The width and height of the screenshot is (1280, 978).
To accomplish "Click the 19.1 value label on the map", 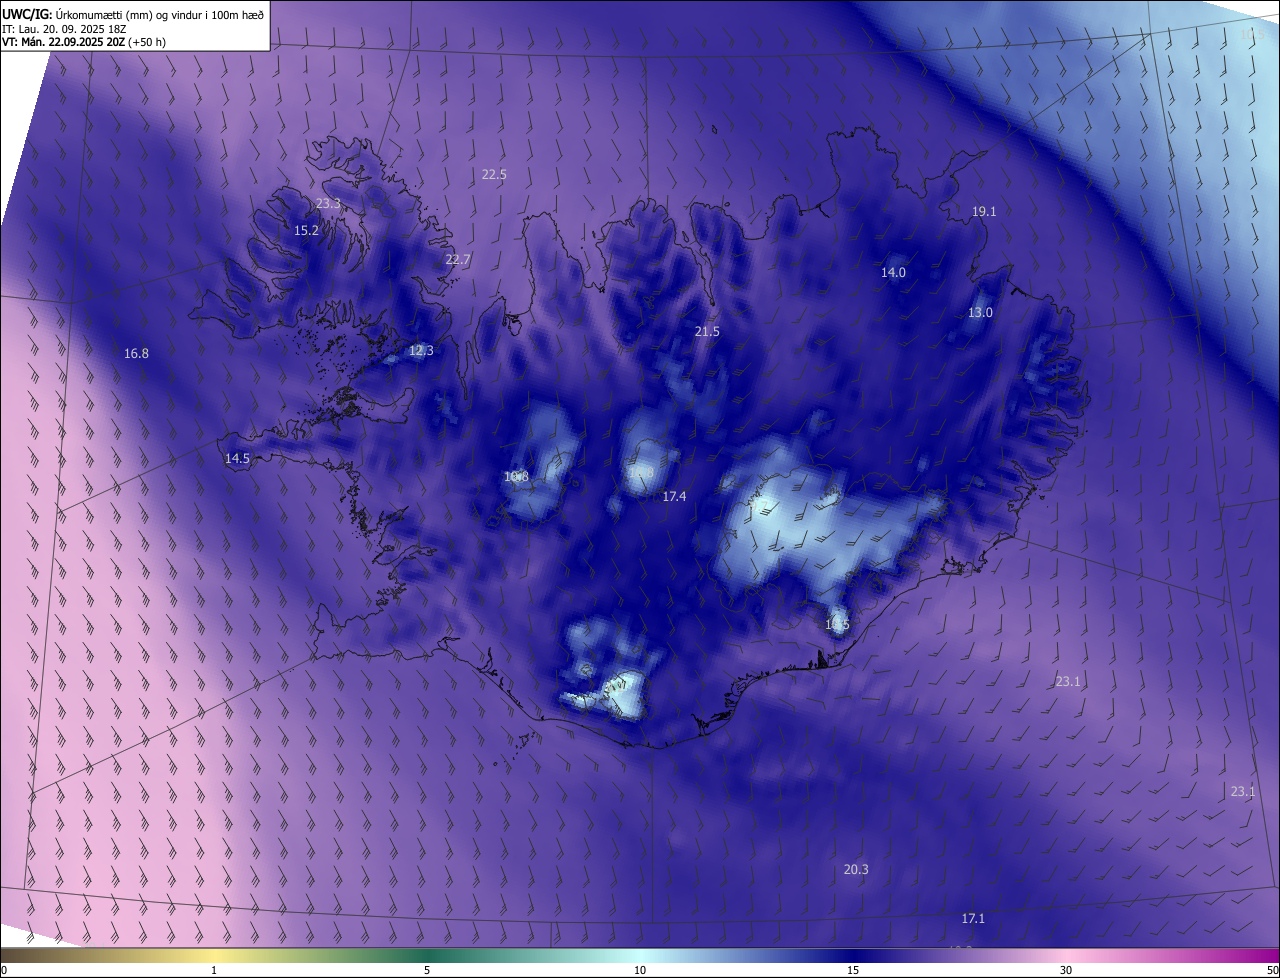I will click(984, 211).
